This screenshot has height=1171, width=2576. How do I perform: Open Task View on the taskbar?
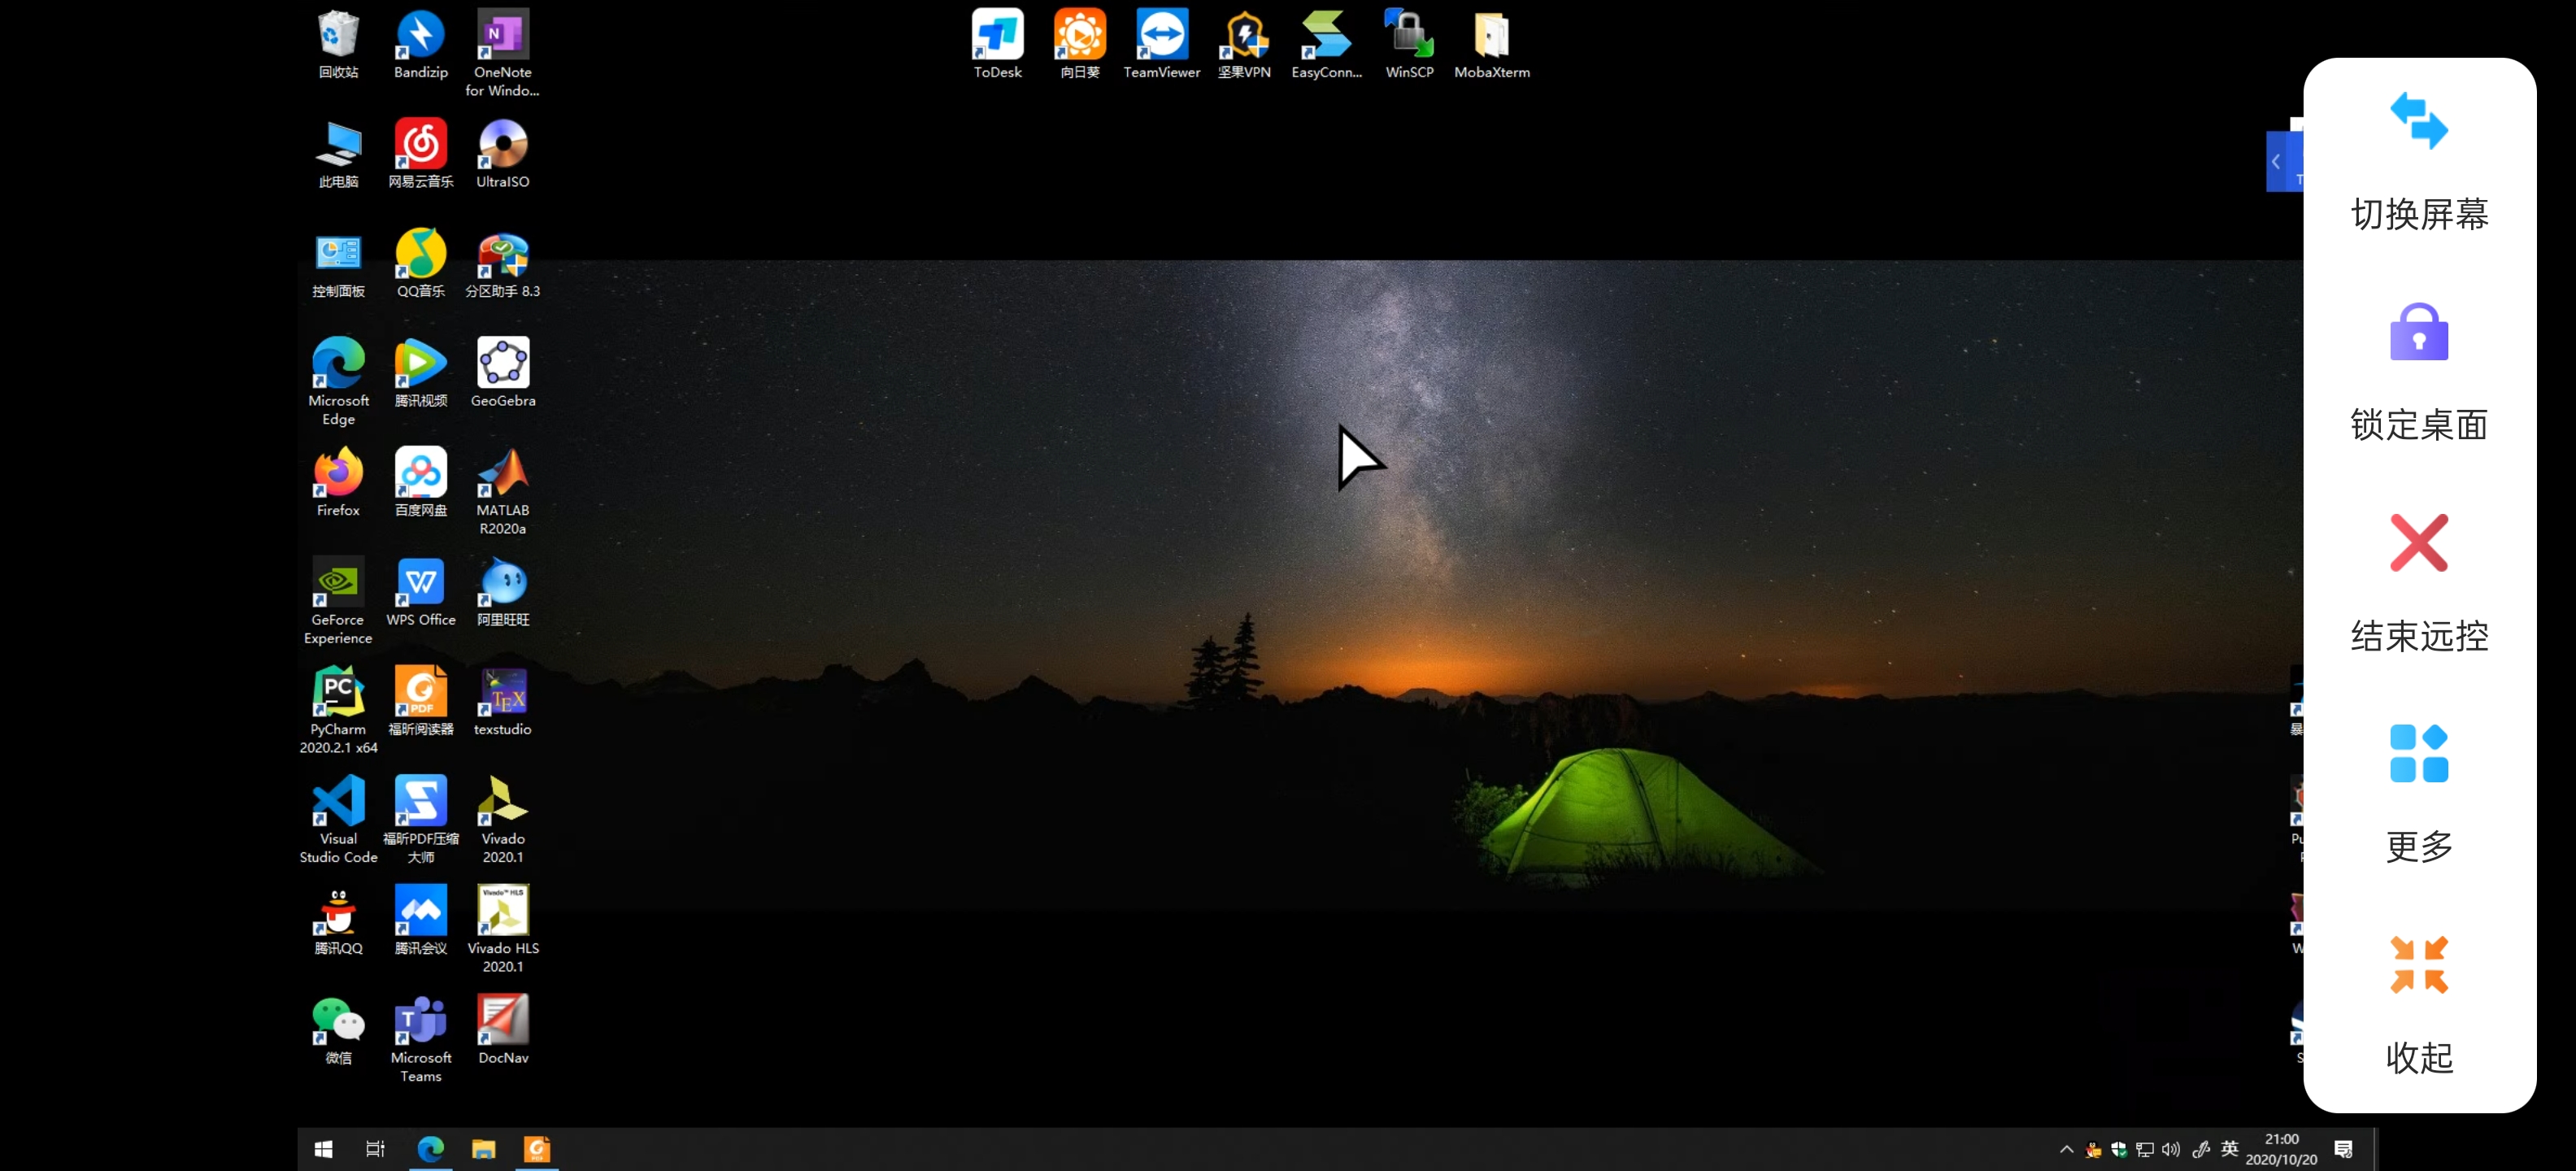click(x=375, y=1149)
